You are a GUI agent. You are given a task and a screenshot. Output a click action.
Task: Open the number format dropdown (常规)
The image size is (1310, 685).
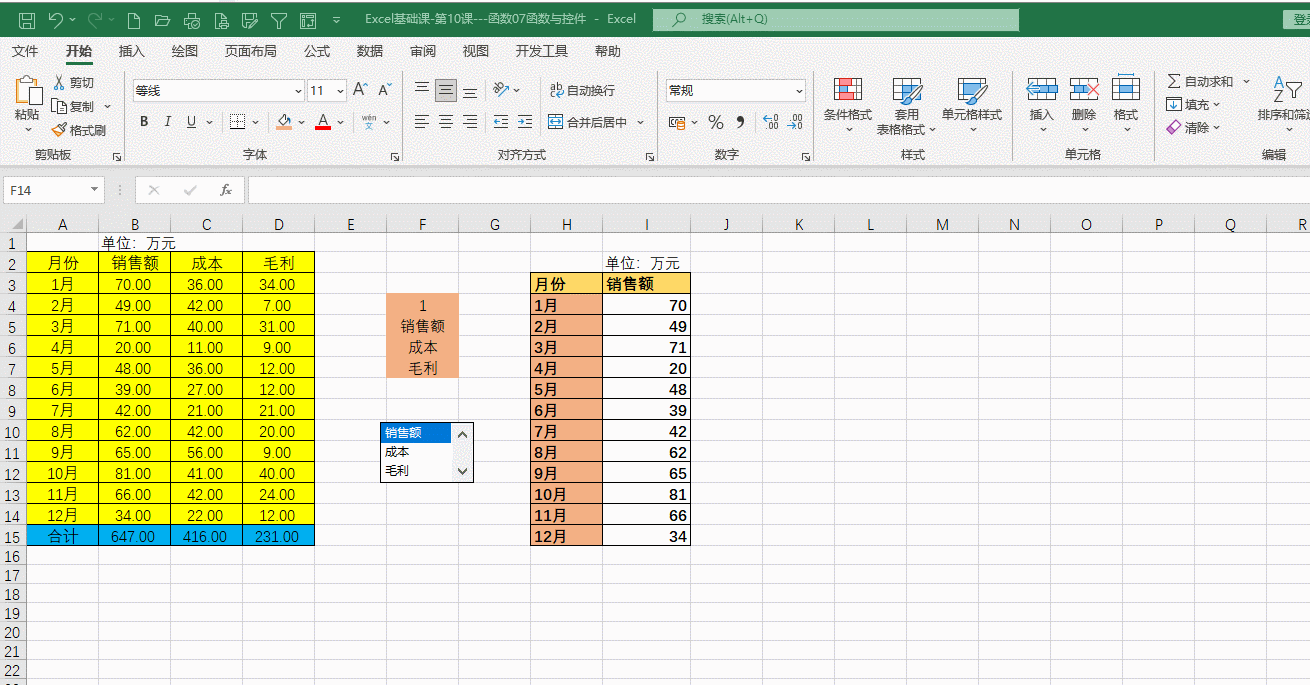pyautogui.click(x=799, y=91)
